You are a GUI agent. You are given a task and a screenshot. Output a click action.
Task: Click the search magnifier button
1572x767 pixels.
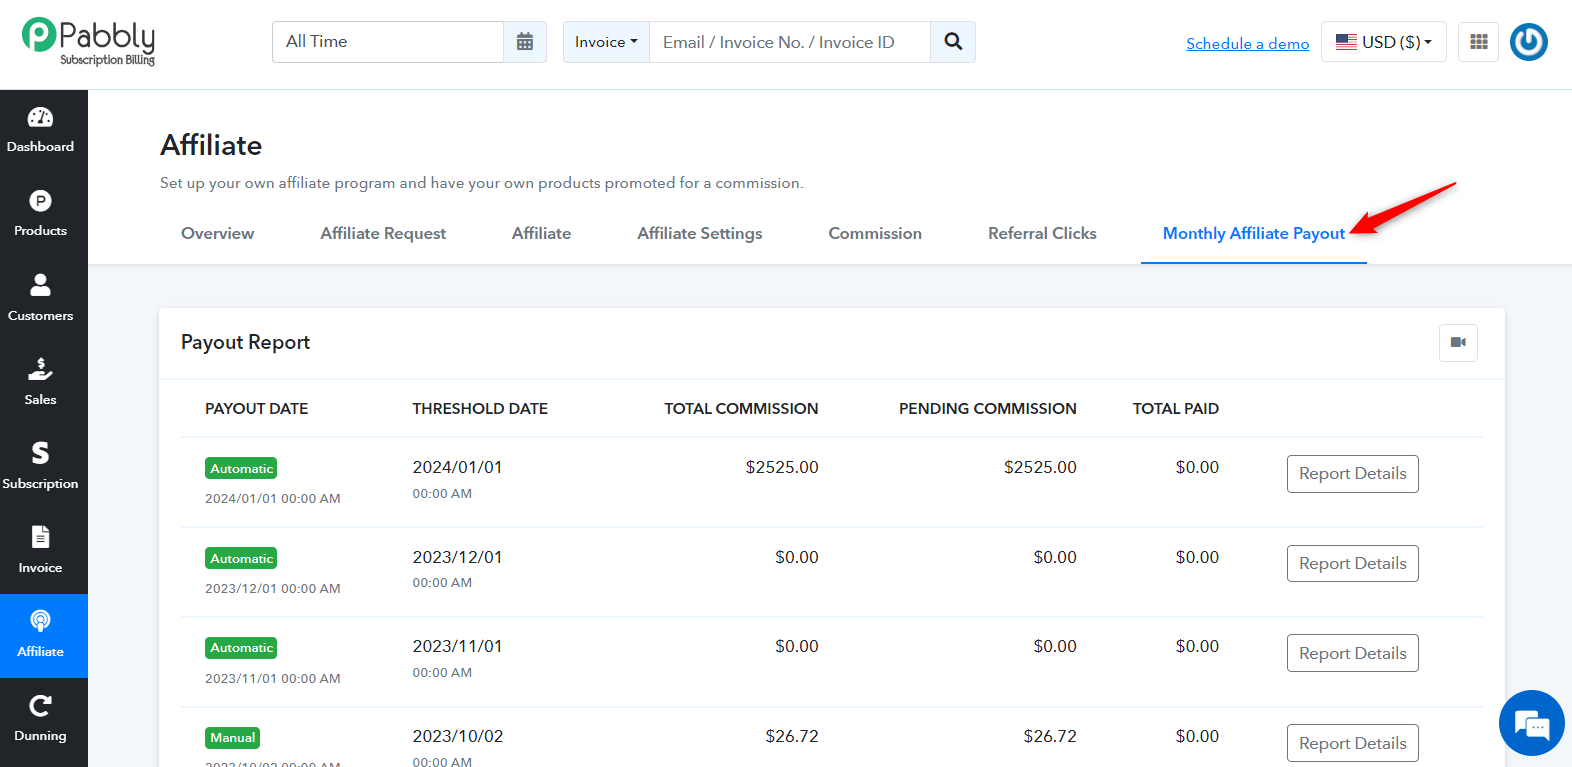pyautogui.click(x=953, y=42)
